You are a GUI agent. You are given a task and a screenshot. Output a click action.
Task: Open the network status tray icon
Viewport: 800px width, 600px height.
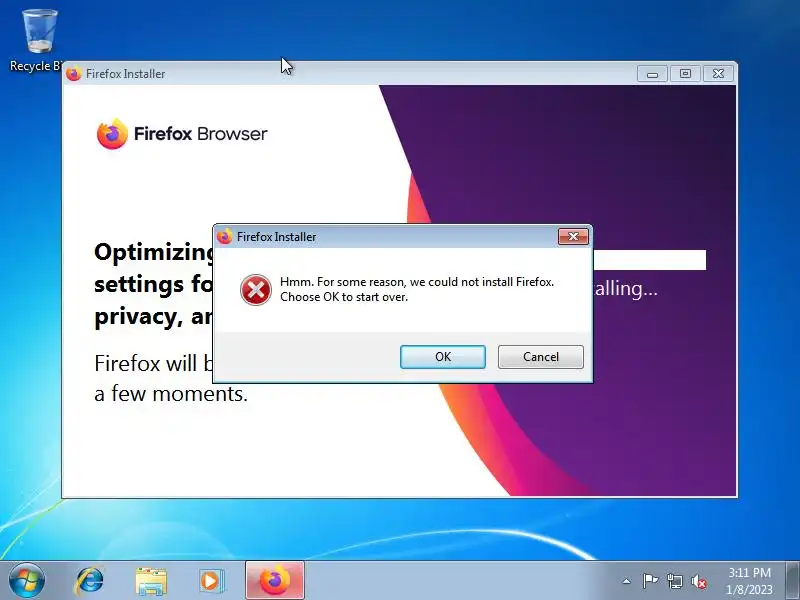674,581
